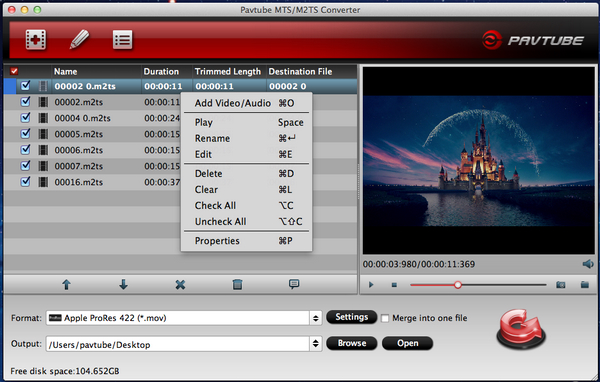
Task: Open the Format dropdown arrows
Action: (x=315, y=318)
